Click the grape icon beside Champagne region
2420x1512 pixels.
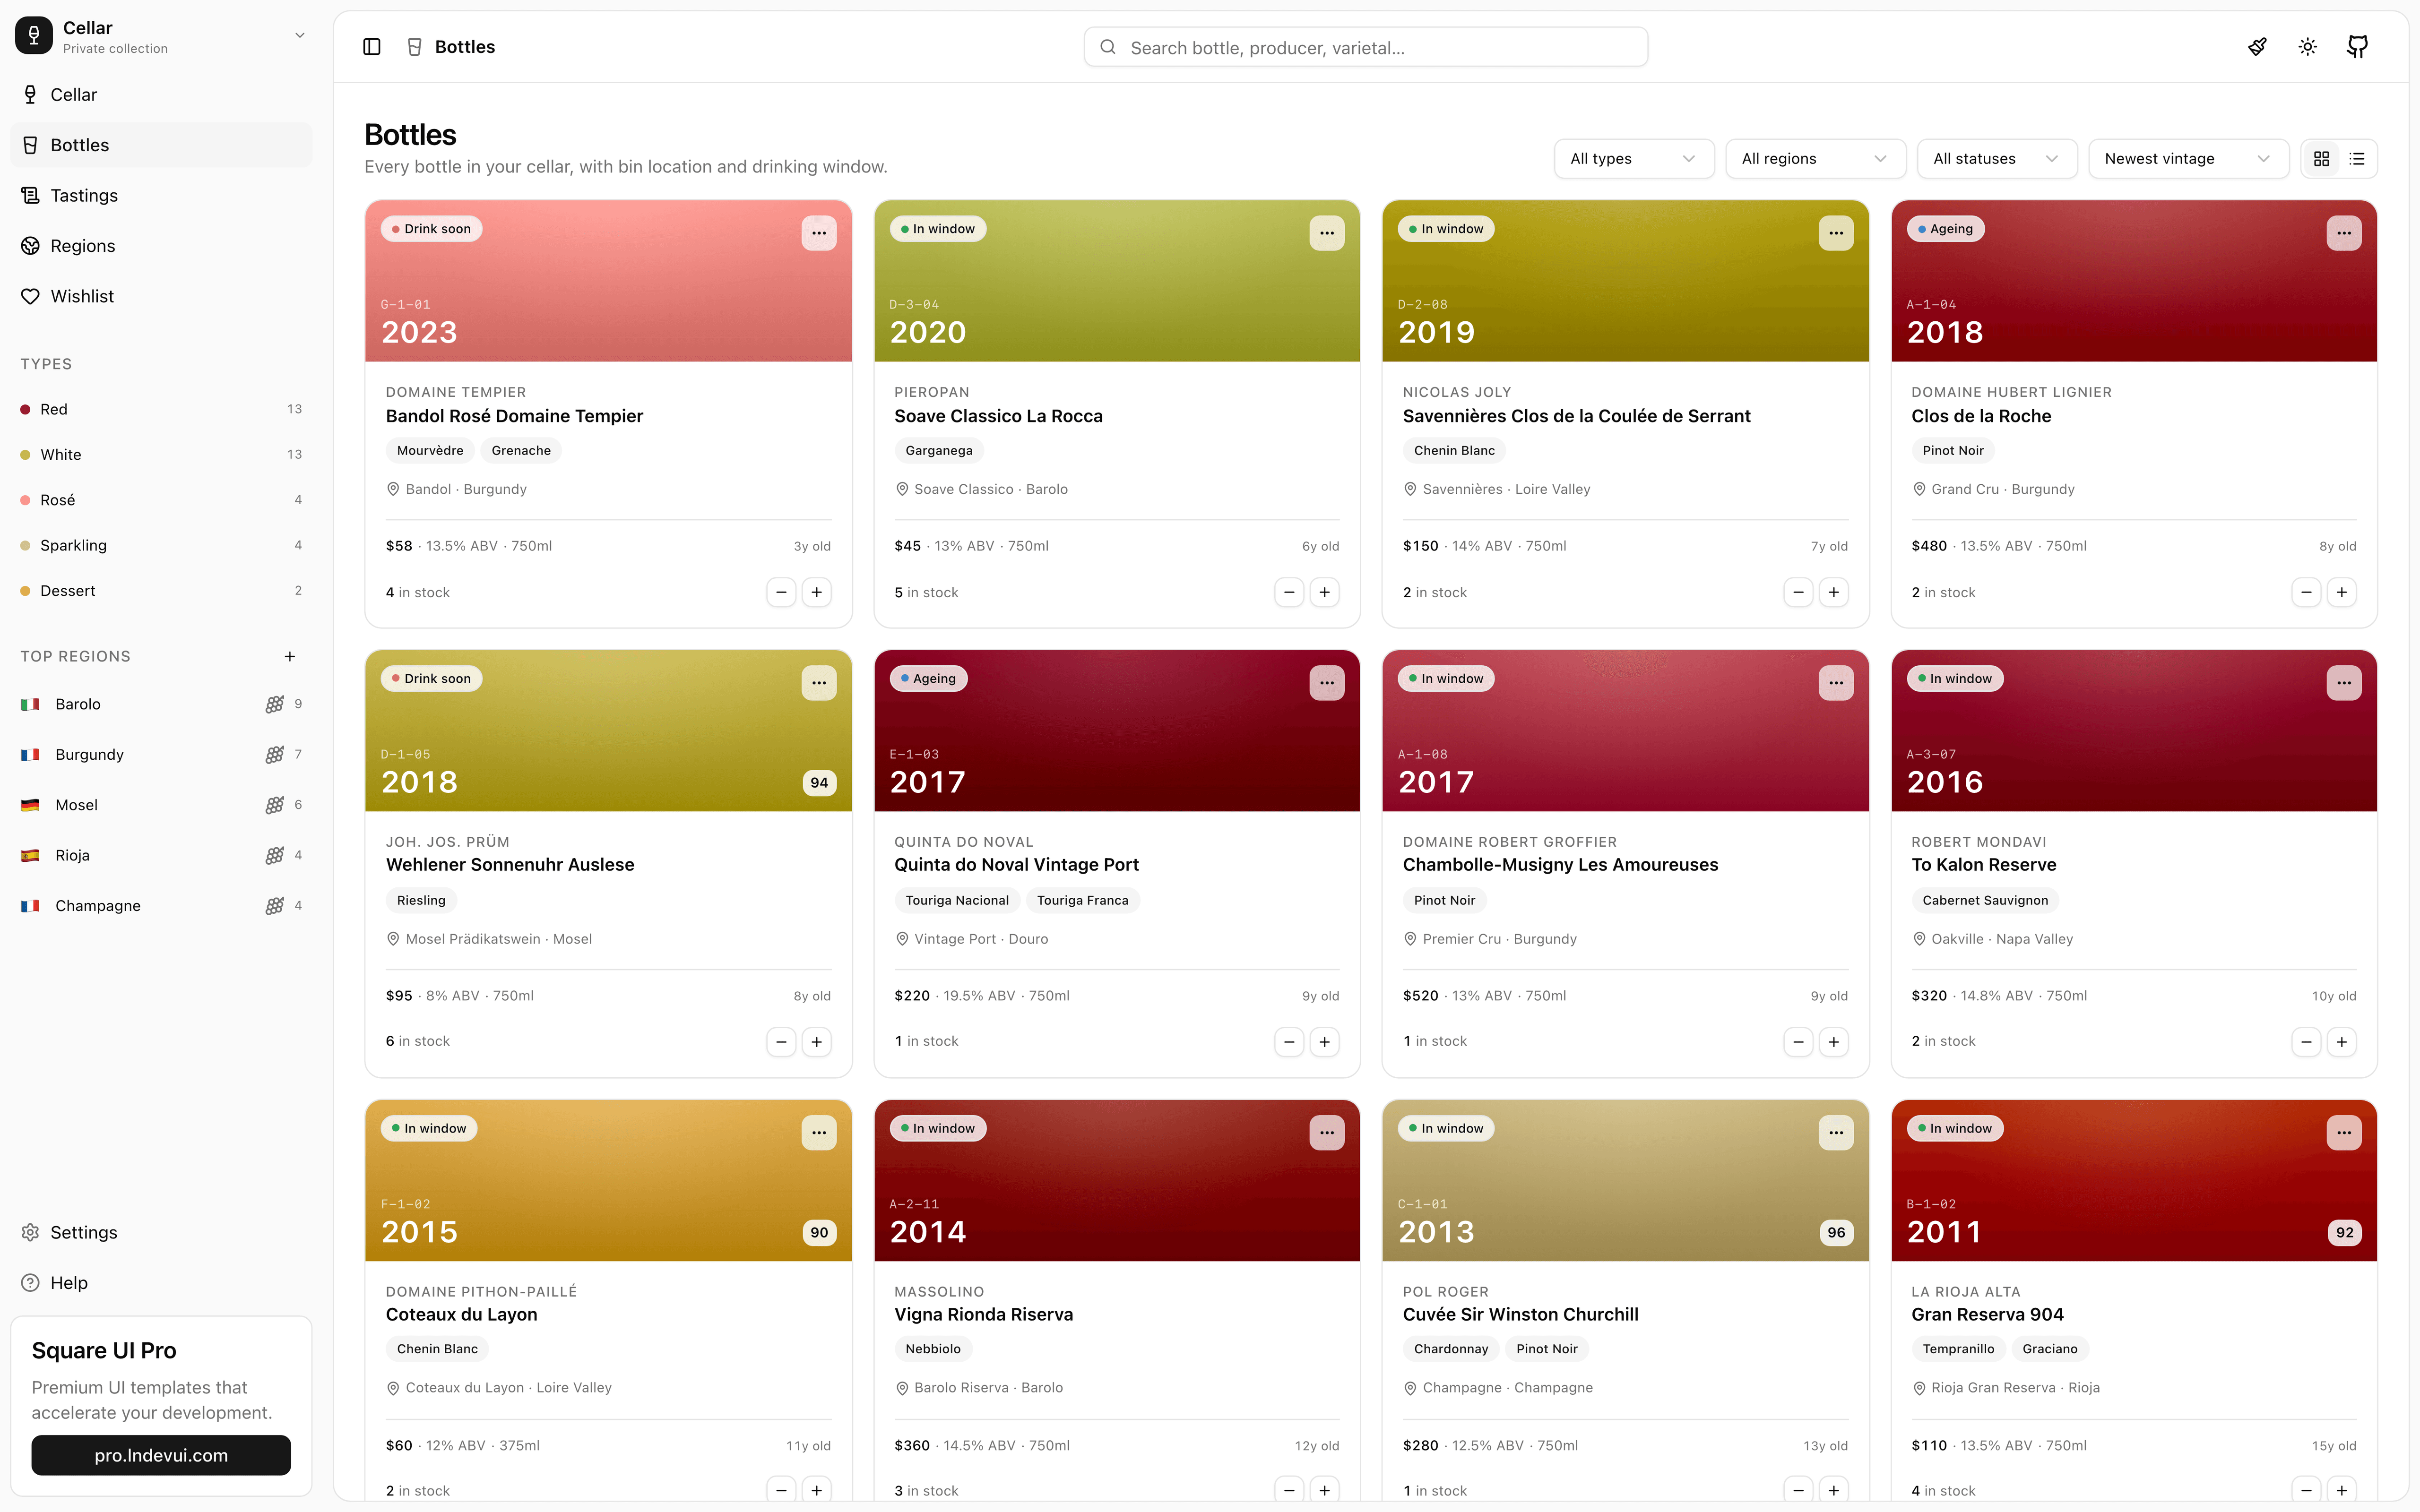pyautogui.click(x=275, y=906)
